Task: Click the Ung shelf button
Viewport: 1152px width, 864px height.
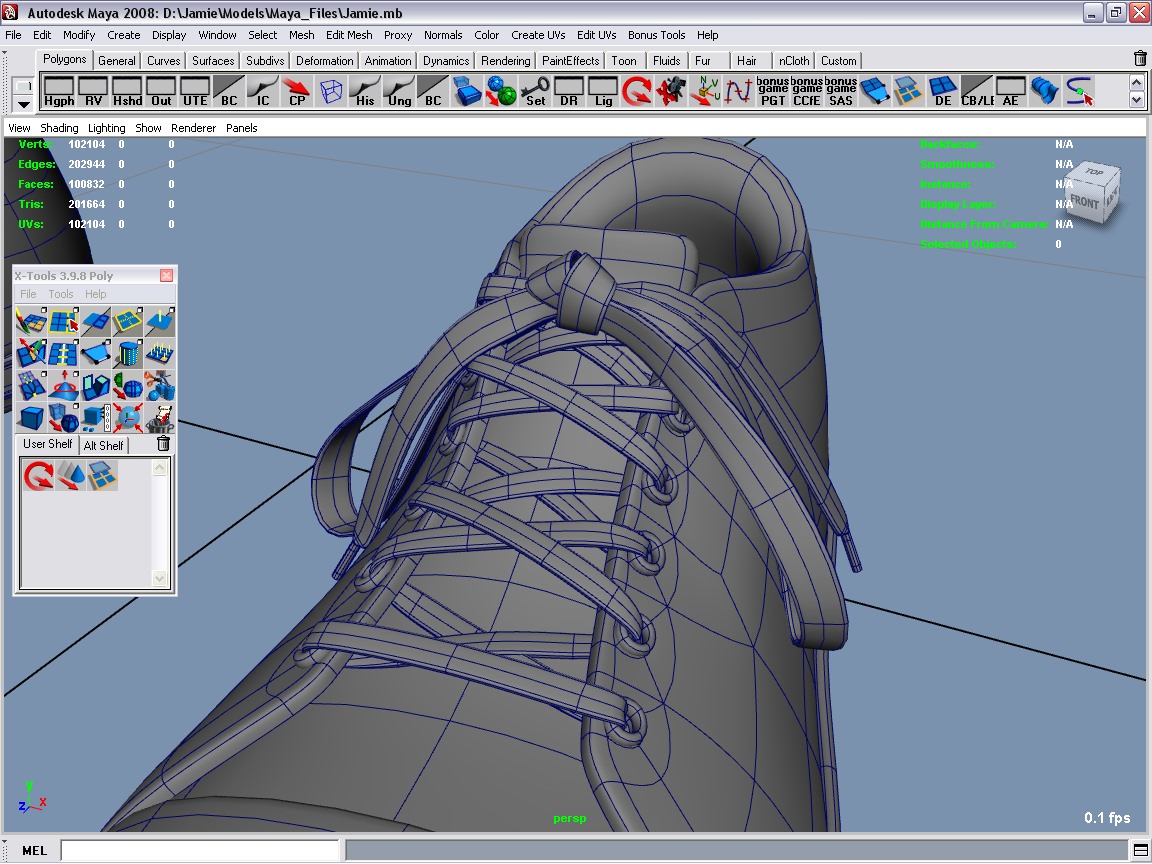Action: [399, 92]
